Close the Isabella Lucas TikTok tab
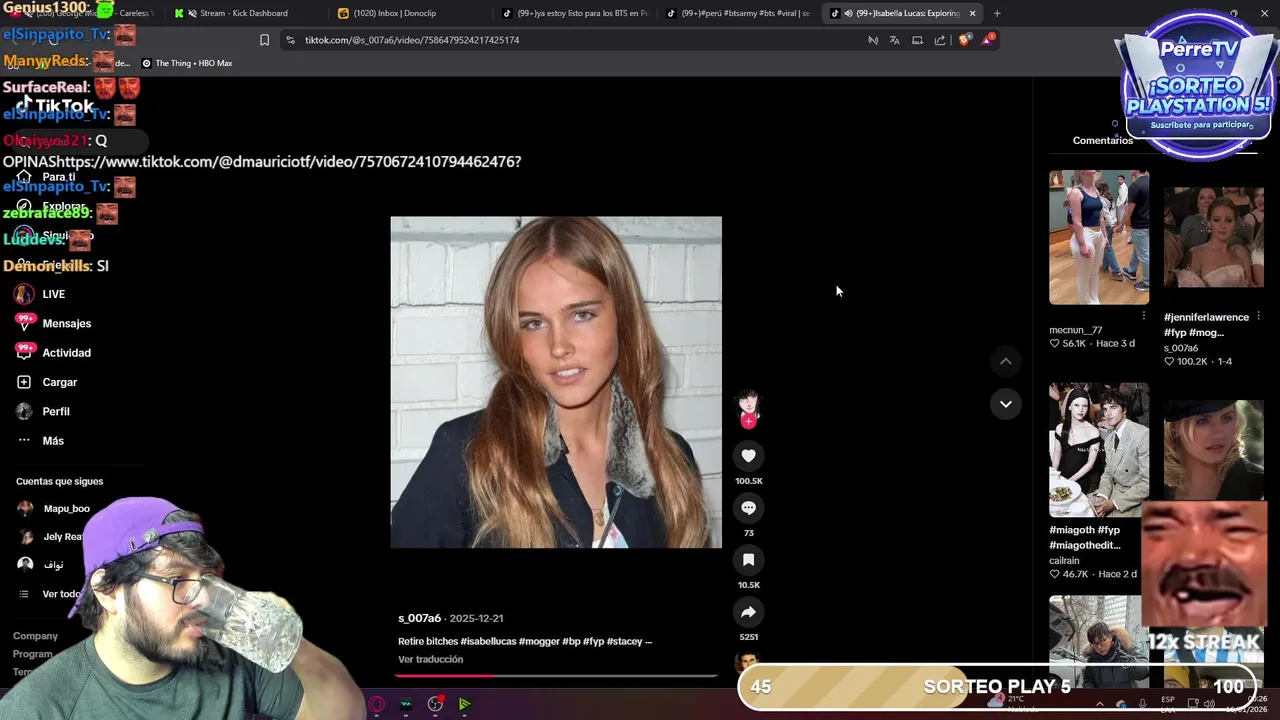Image resolution: width=1280 pixels, height=720 pixels. point(972,13)
